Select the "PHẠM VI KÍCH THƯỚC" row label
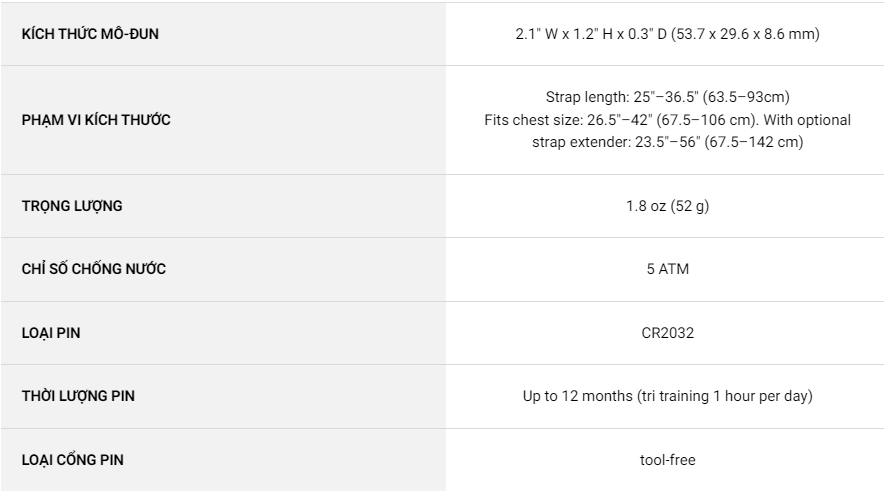This screenshot has width=884, height=492. pos(96,120)
